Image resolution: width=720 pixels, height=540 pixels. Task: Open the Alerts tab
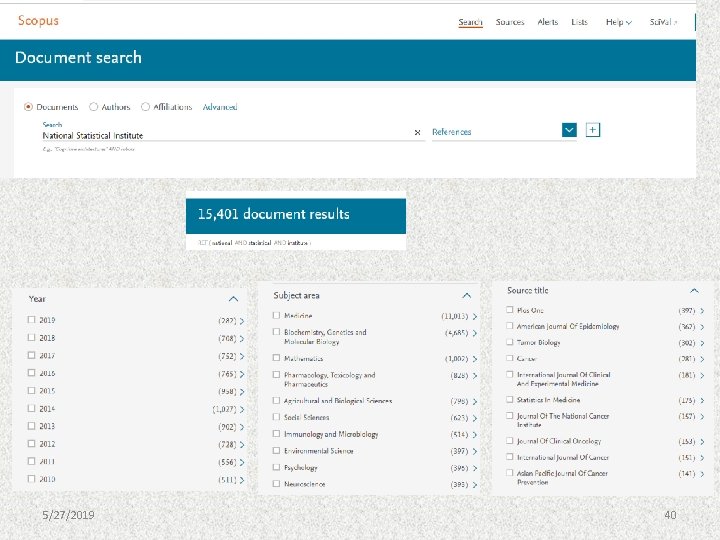[547, 22]
